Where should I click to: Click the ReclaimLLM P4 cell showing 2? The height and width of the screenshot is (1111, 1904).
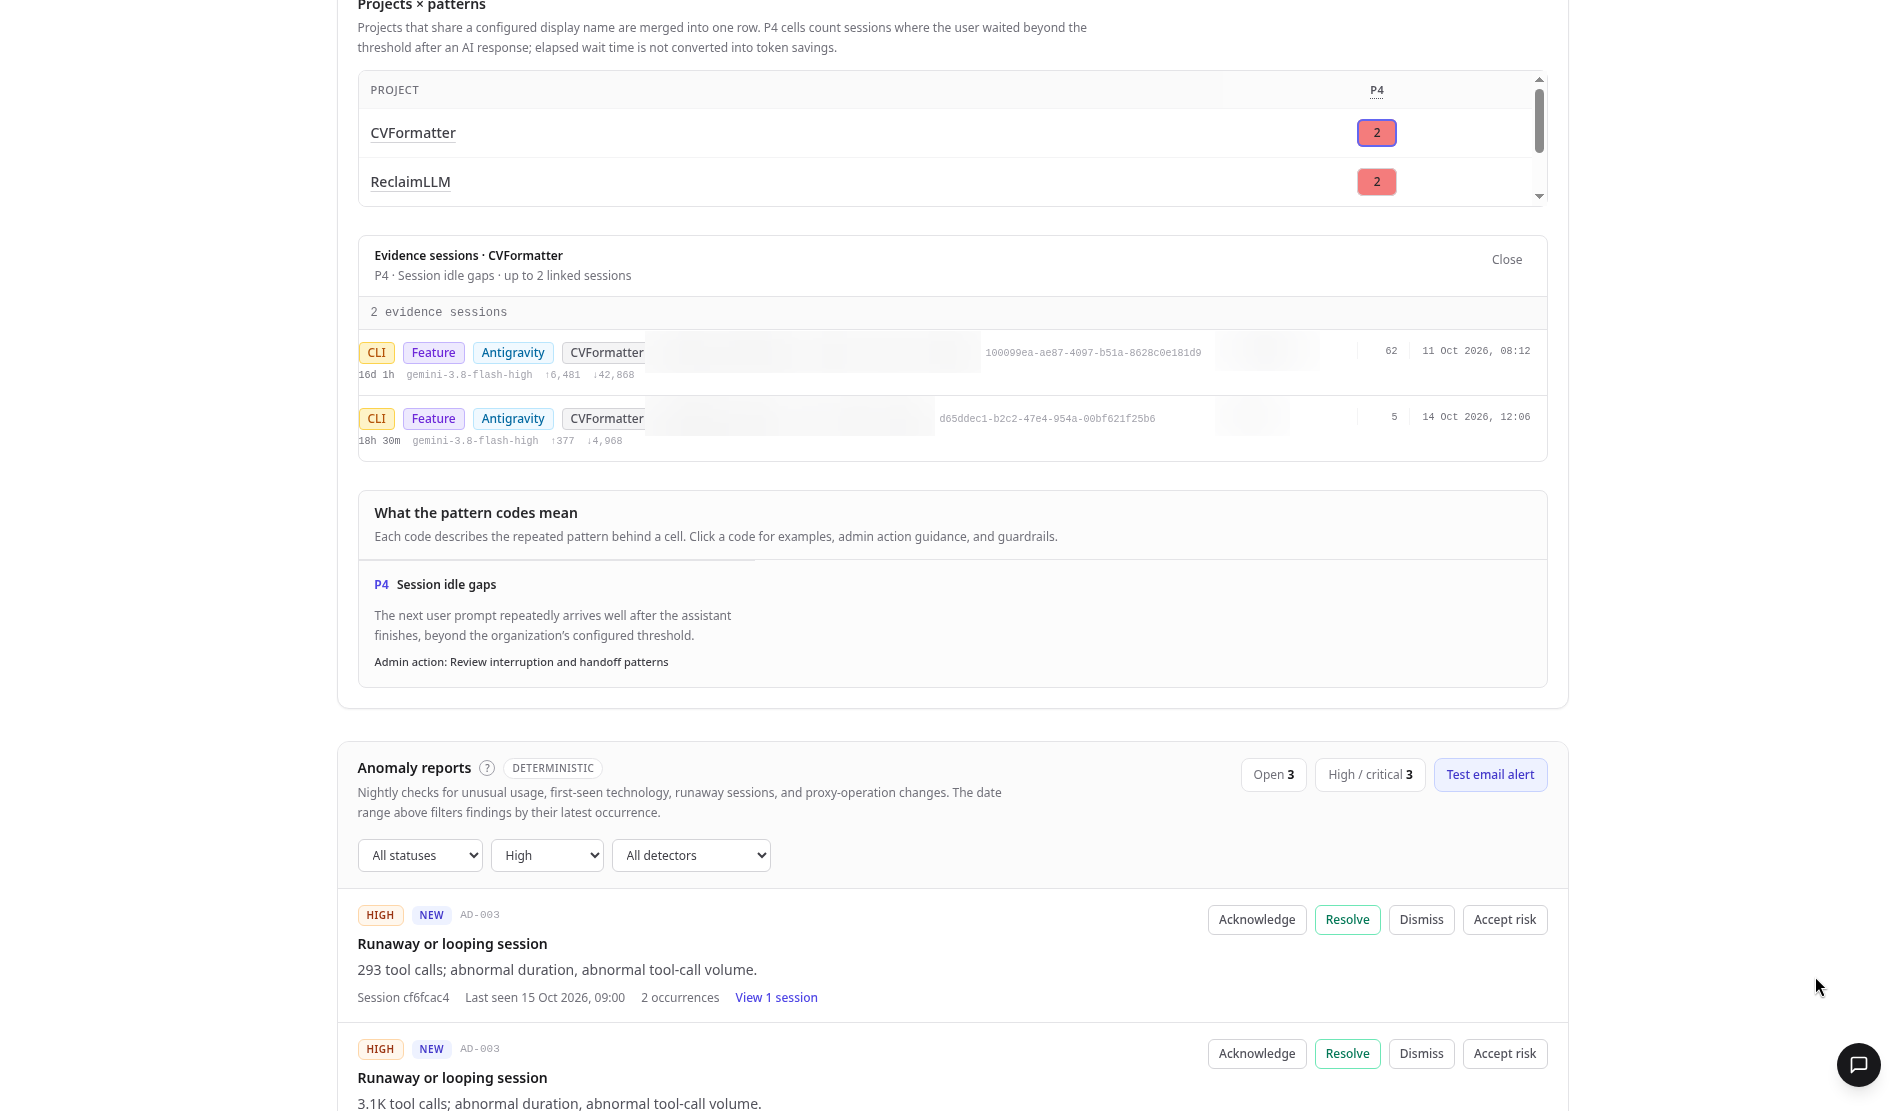coord(1376,182)
